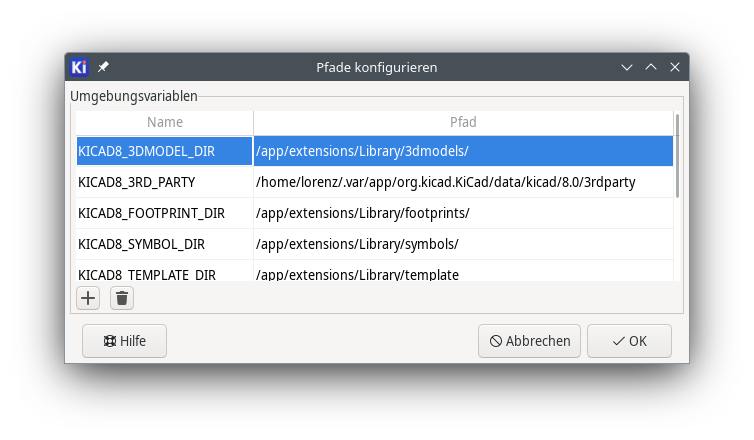Confirm paths with the OK button
754x440 pixels.
tap(629, 341)
